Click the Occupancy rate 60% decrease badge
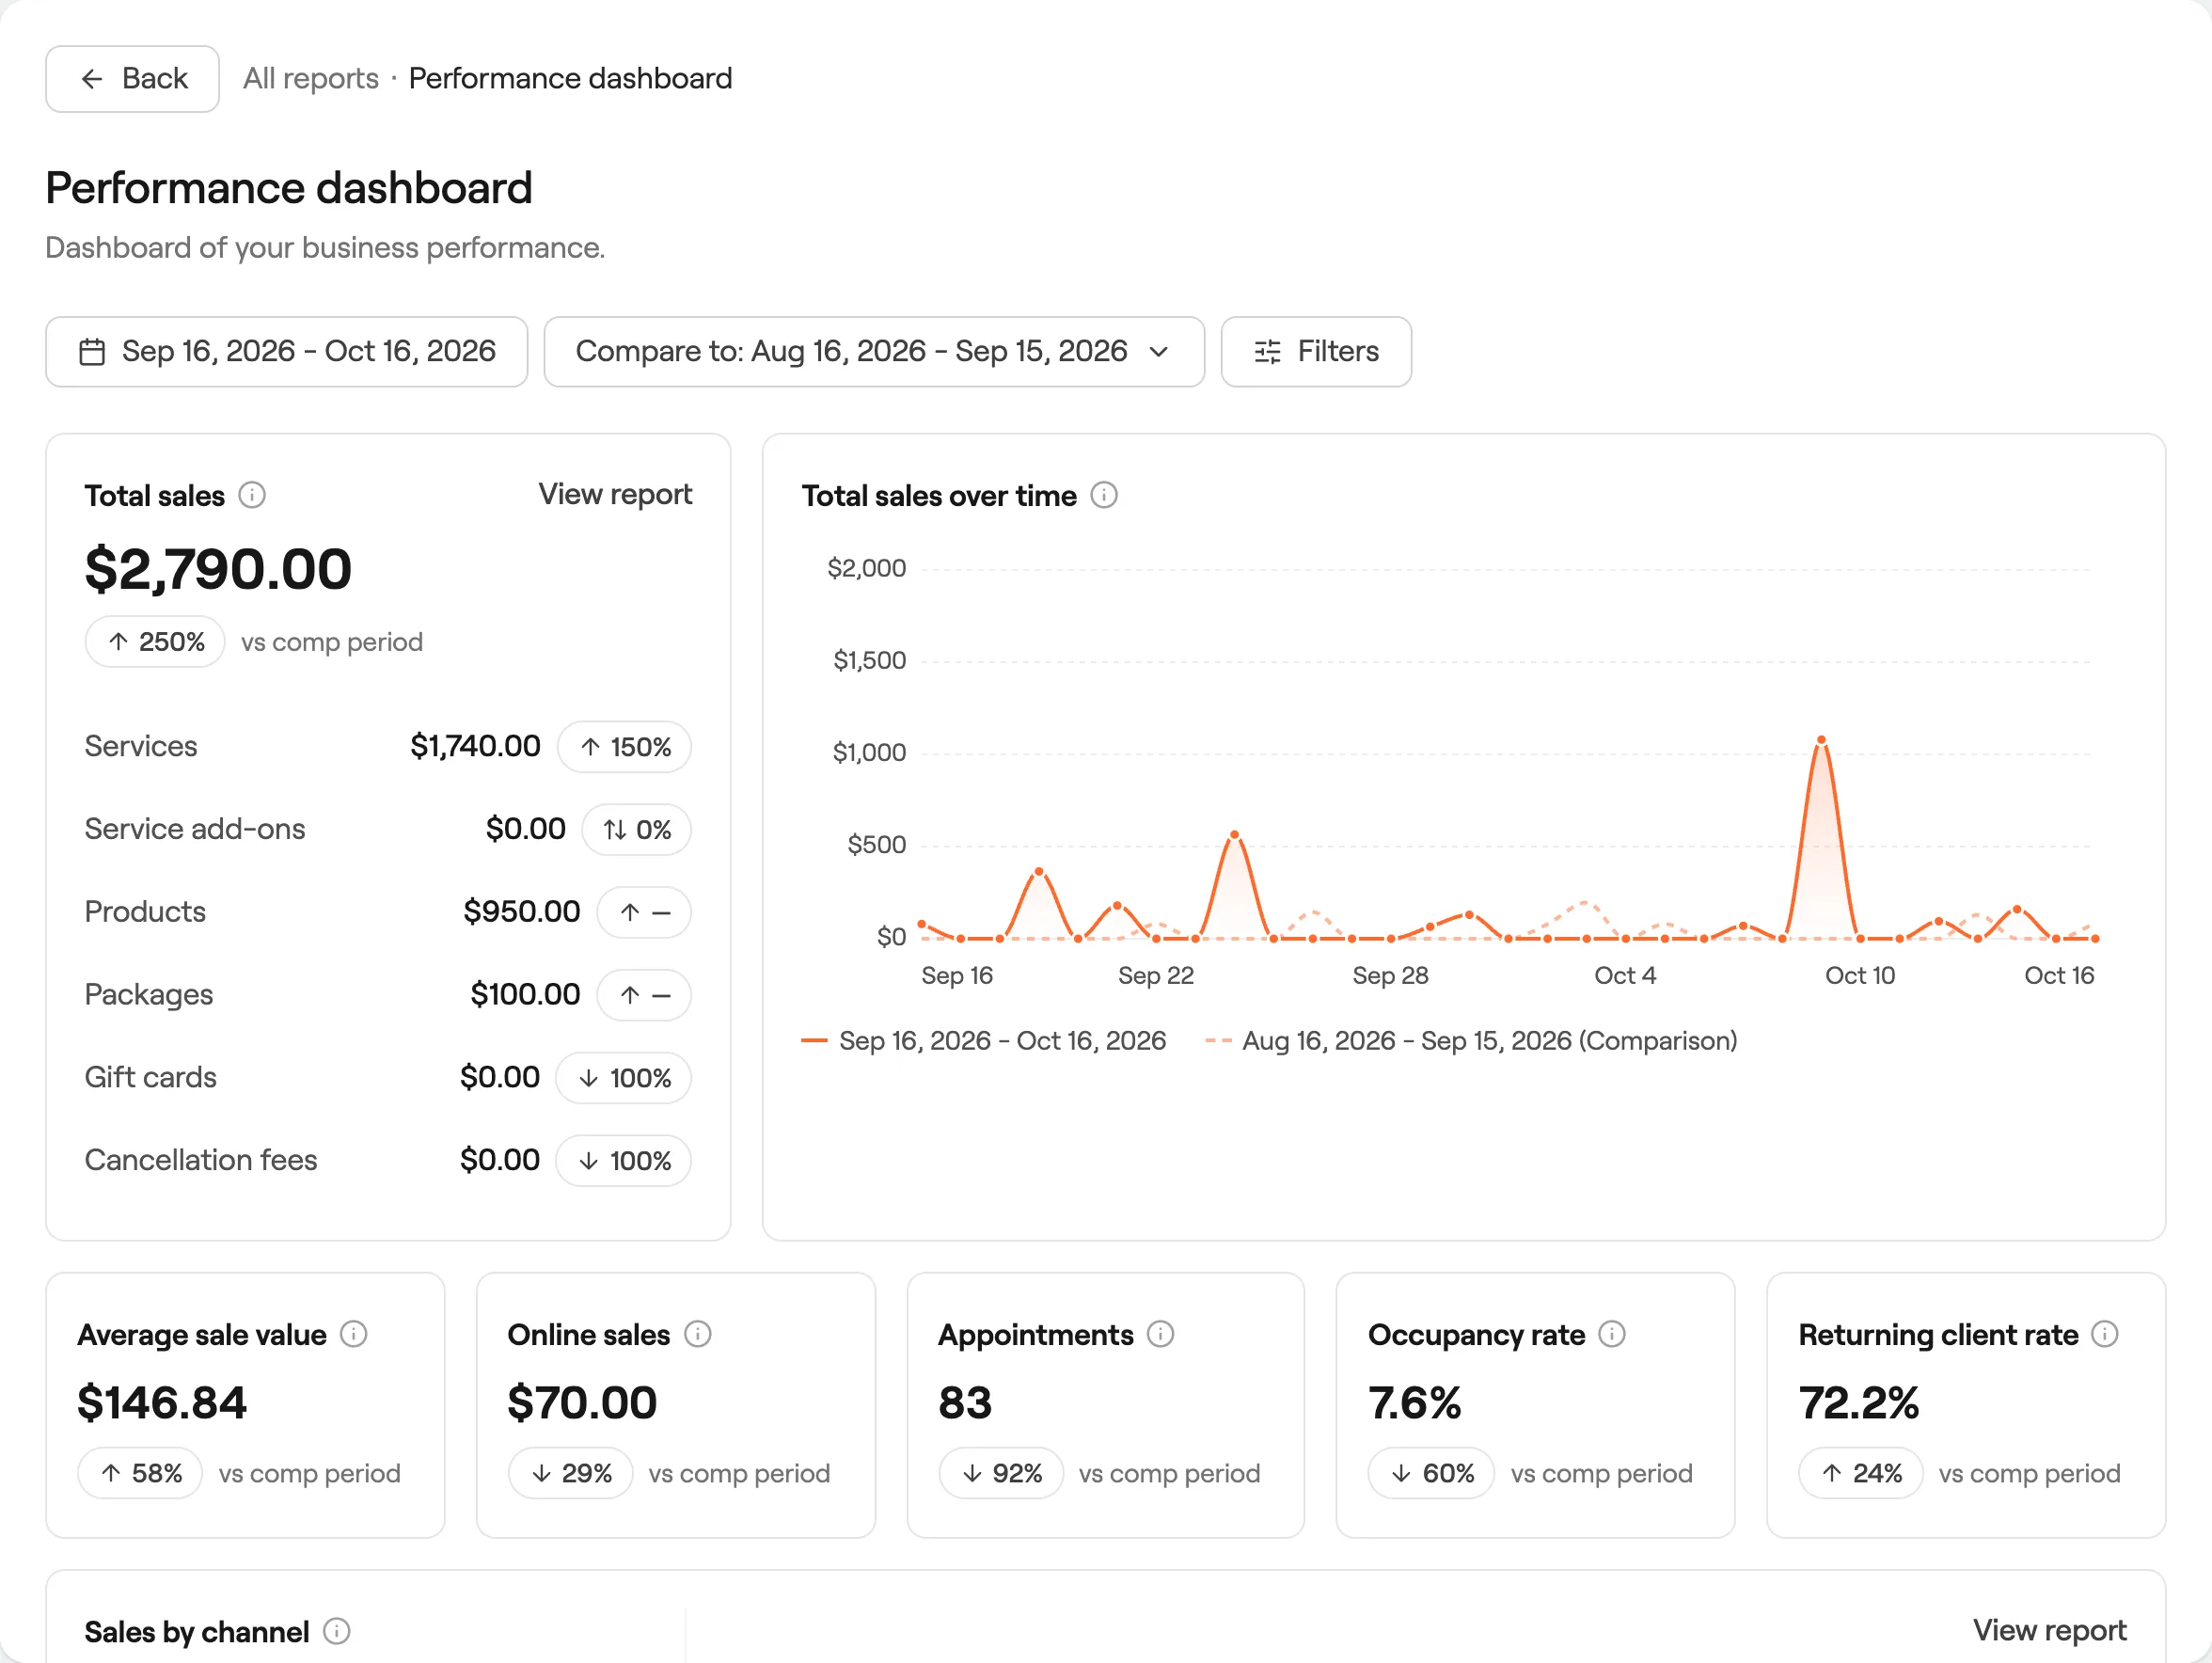The width and height of the screenshot is (2212, 1663). click(x=1432, y=1474)
